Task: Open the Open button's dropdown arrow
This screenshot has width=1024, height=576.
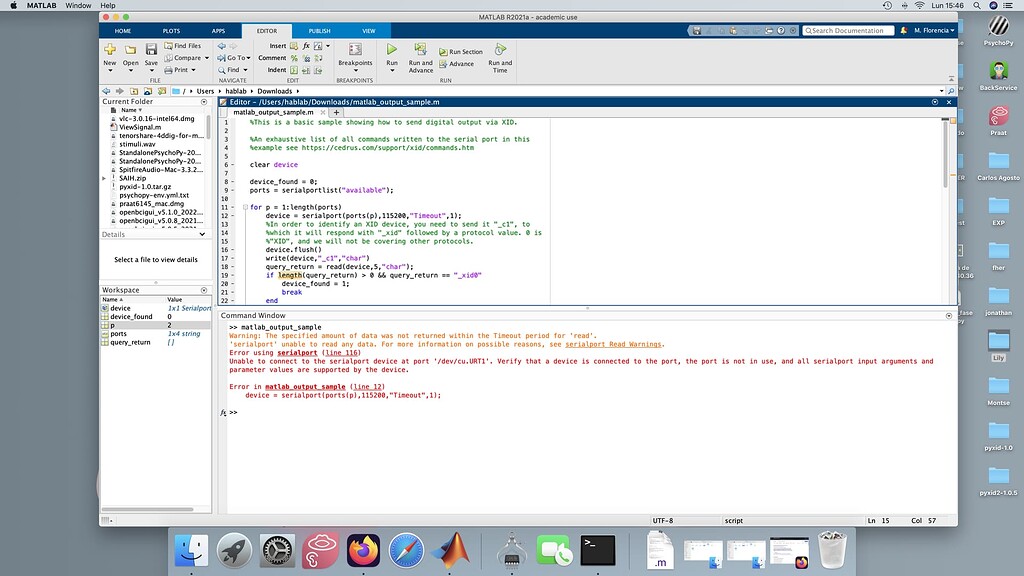Action: pos(130,70)
